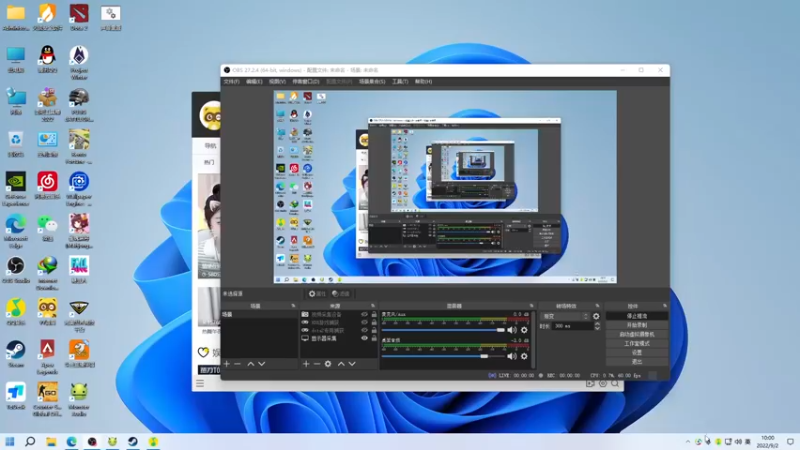
Task: Open OBS 设置 settings button
Action: click(x=637, y=353)
